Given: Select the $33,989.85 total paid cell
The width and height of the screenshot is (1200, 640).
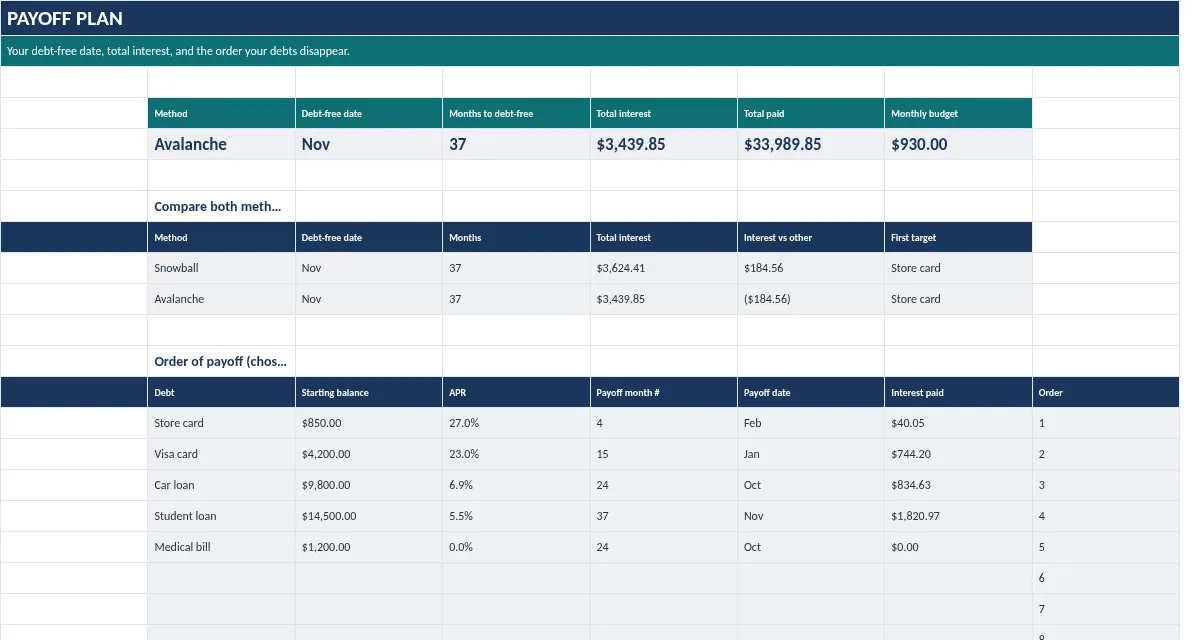Looking at the screenshot, I should click(811, 144).
